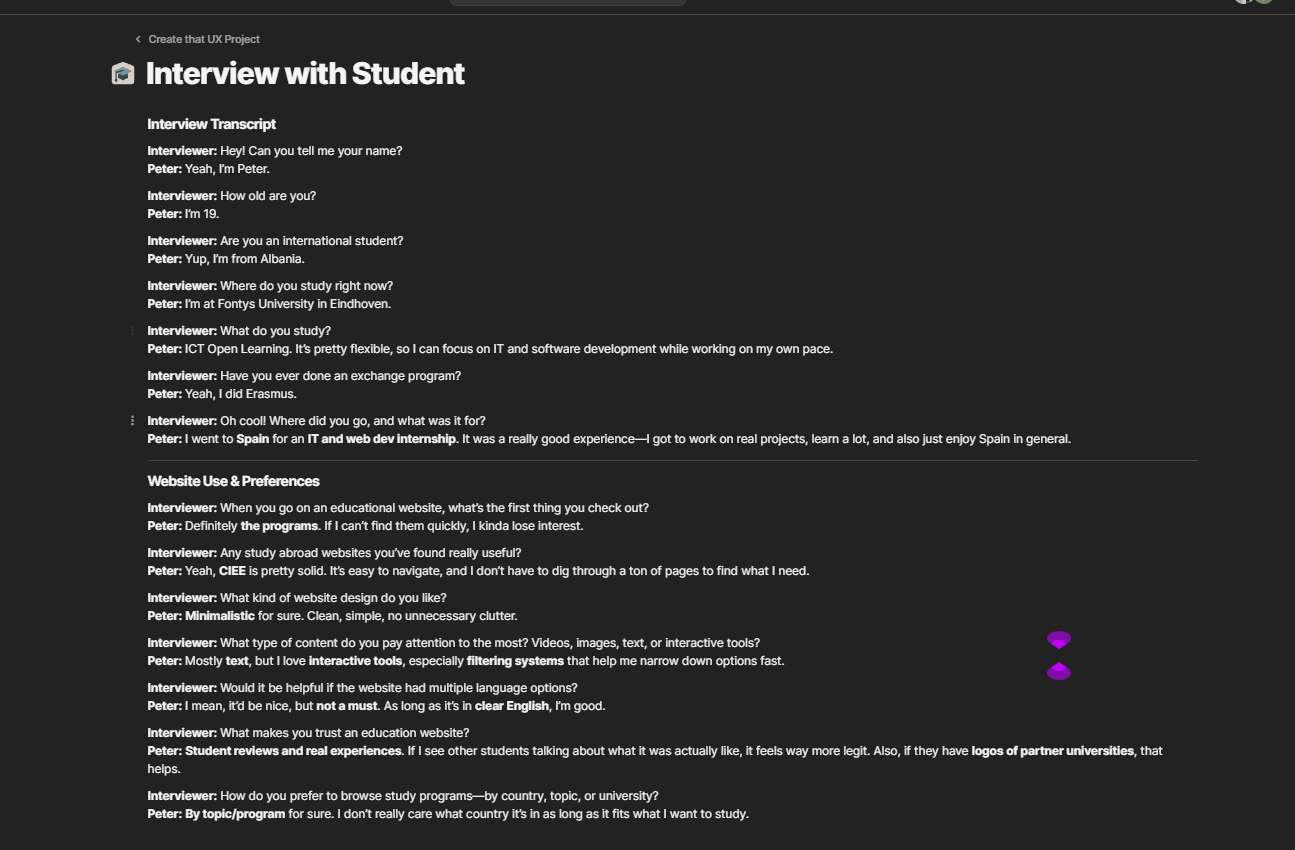The height and width of the screenshot is (850, 1295).
Task: Select the upper purple collaborator cursor marker
Action: (x=1058, y=640)
